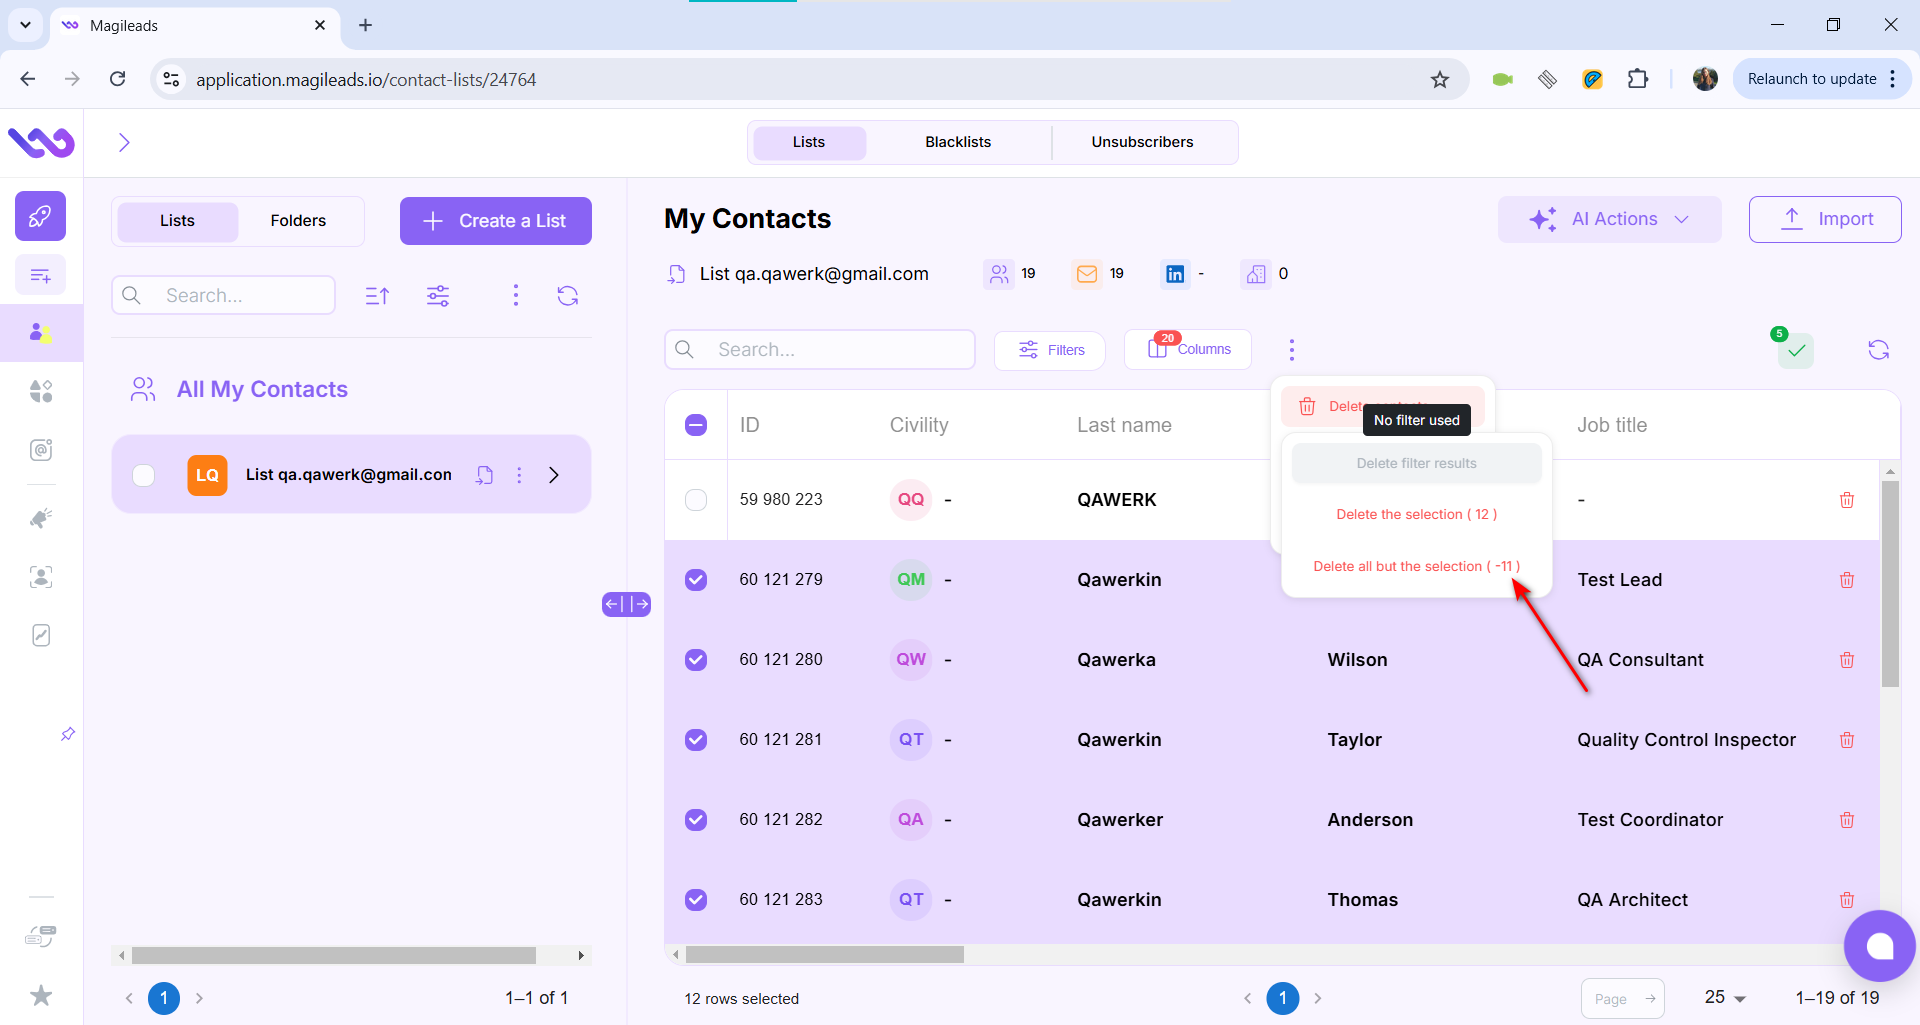Uncheck contact 60 121 281 checkbox
This screenshot has height=1025, width=1920.
click(696, 740)
